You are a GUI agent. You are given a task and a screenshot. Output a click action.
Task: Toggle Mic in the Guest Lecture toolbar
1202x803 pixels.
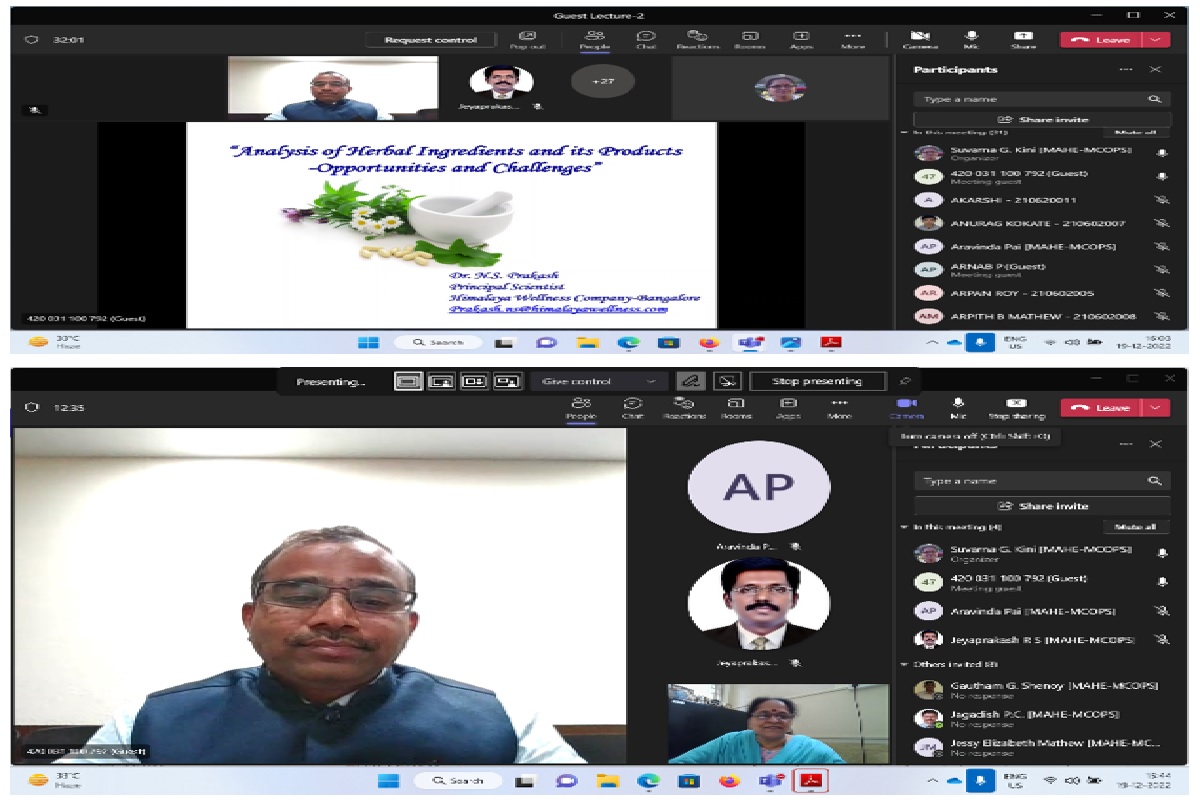(970, 38)
